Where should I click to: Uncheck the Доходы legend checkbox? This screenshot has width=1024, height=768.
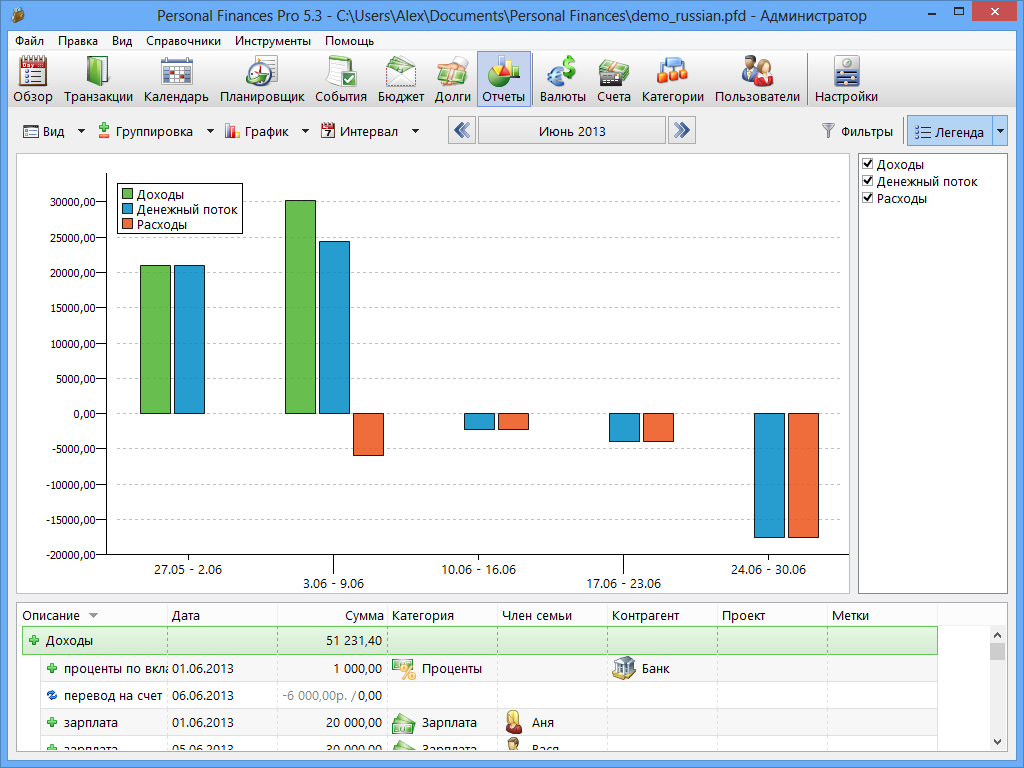(868, 164)
